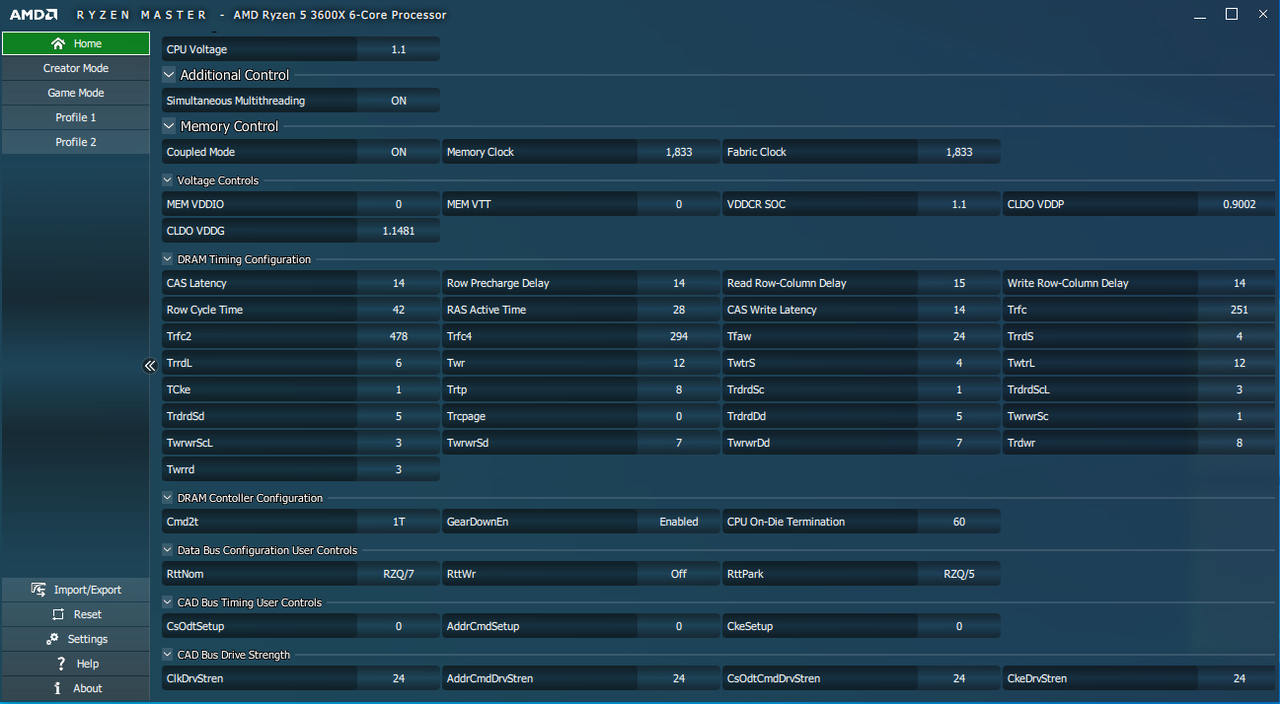Switch to Game Mode
1280x704 pixels.
pyautogui.click(x=75, y=93)
